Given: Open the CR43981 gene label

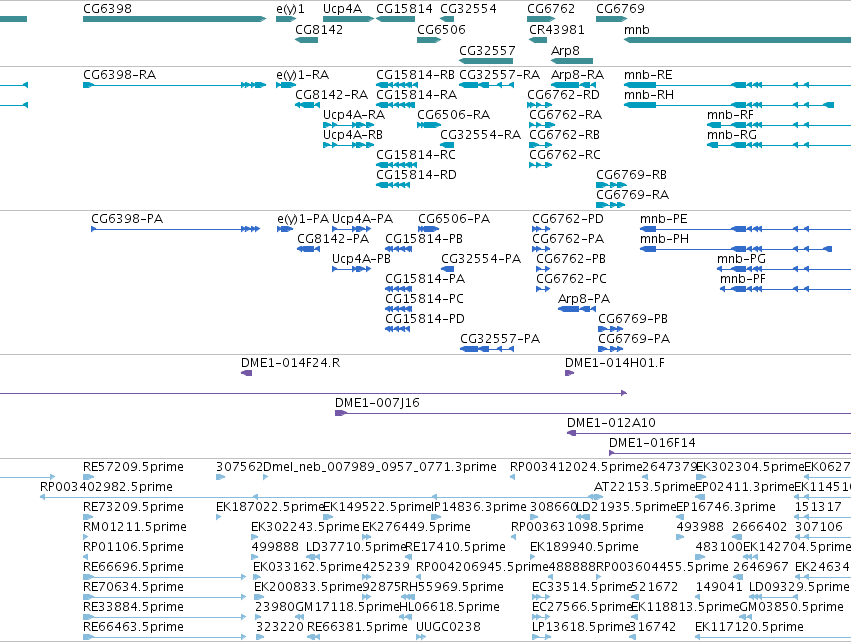Looking at the screenshot, I should click(x=557, y=29).
